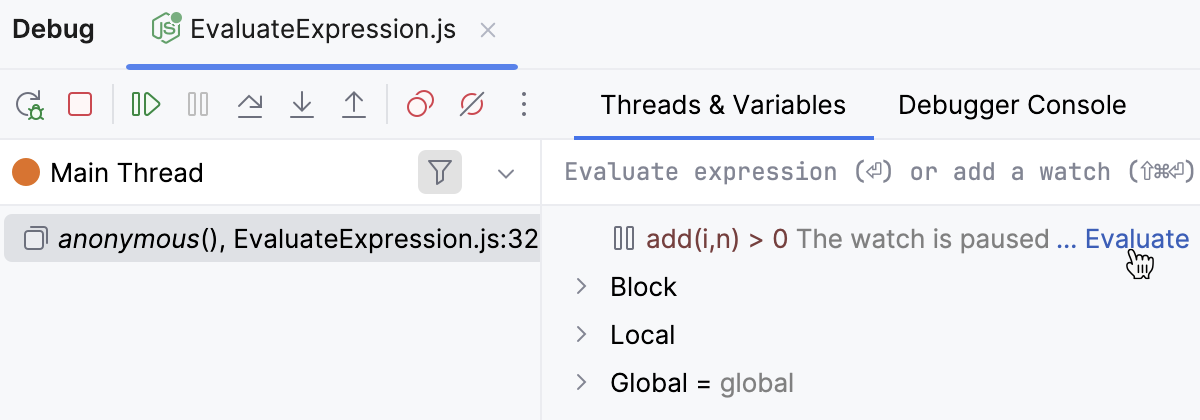Click the Step Into icon
Image resolution: width=1200 pixels, height=420 pixels.
301,104
